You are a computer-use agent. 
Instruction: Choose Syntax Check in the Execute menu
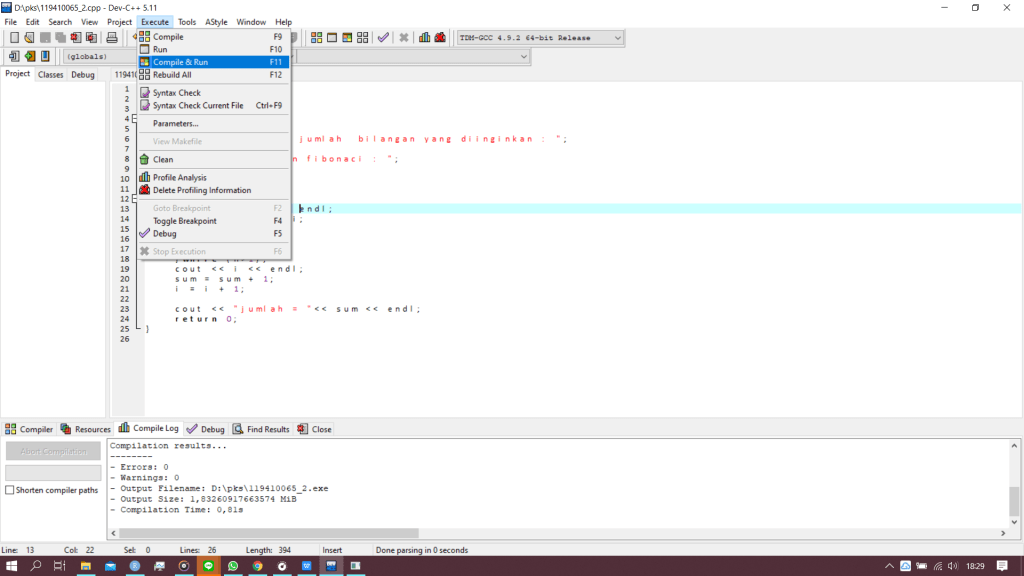pyautogui.click(x=177, y=93)
